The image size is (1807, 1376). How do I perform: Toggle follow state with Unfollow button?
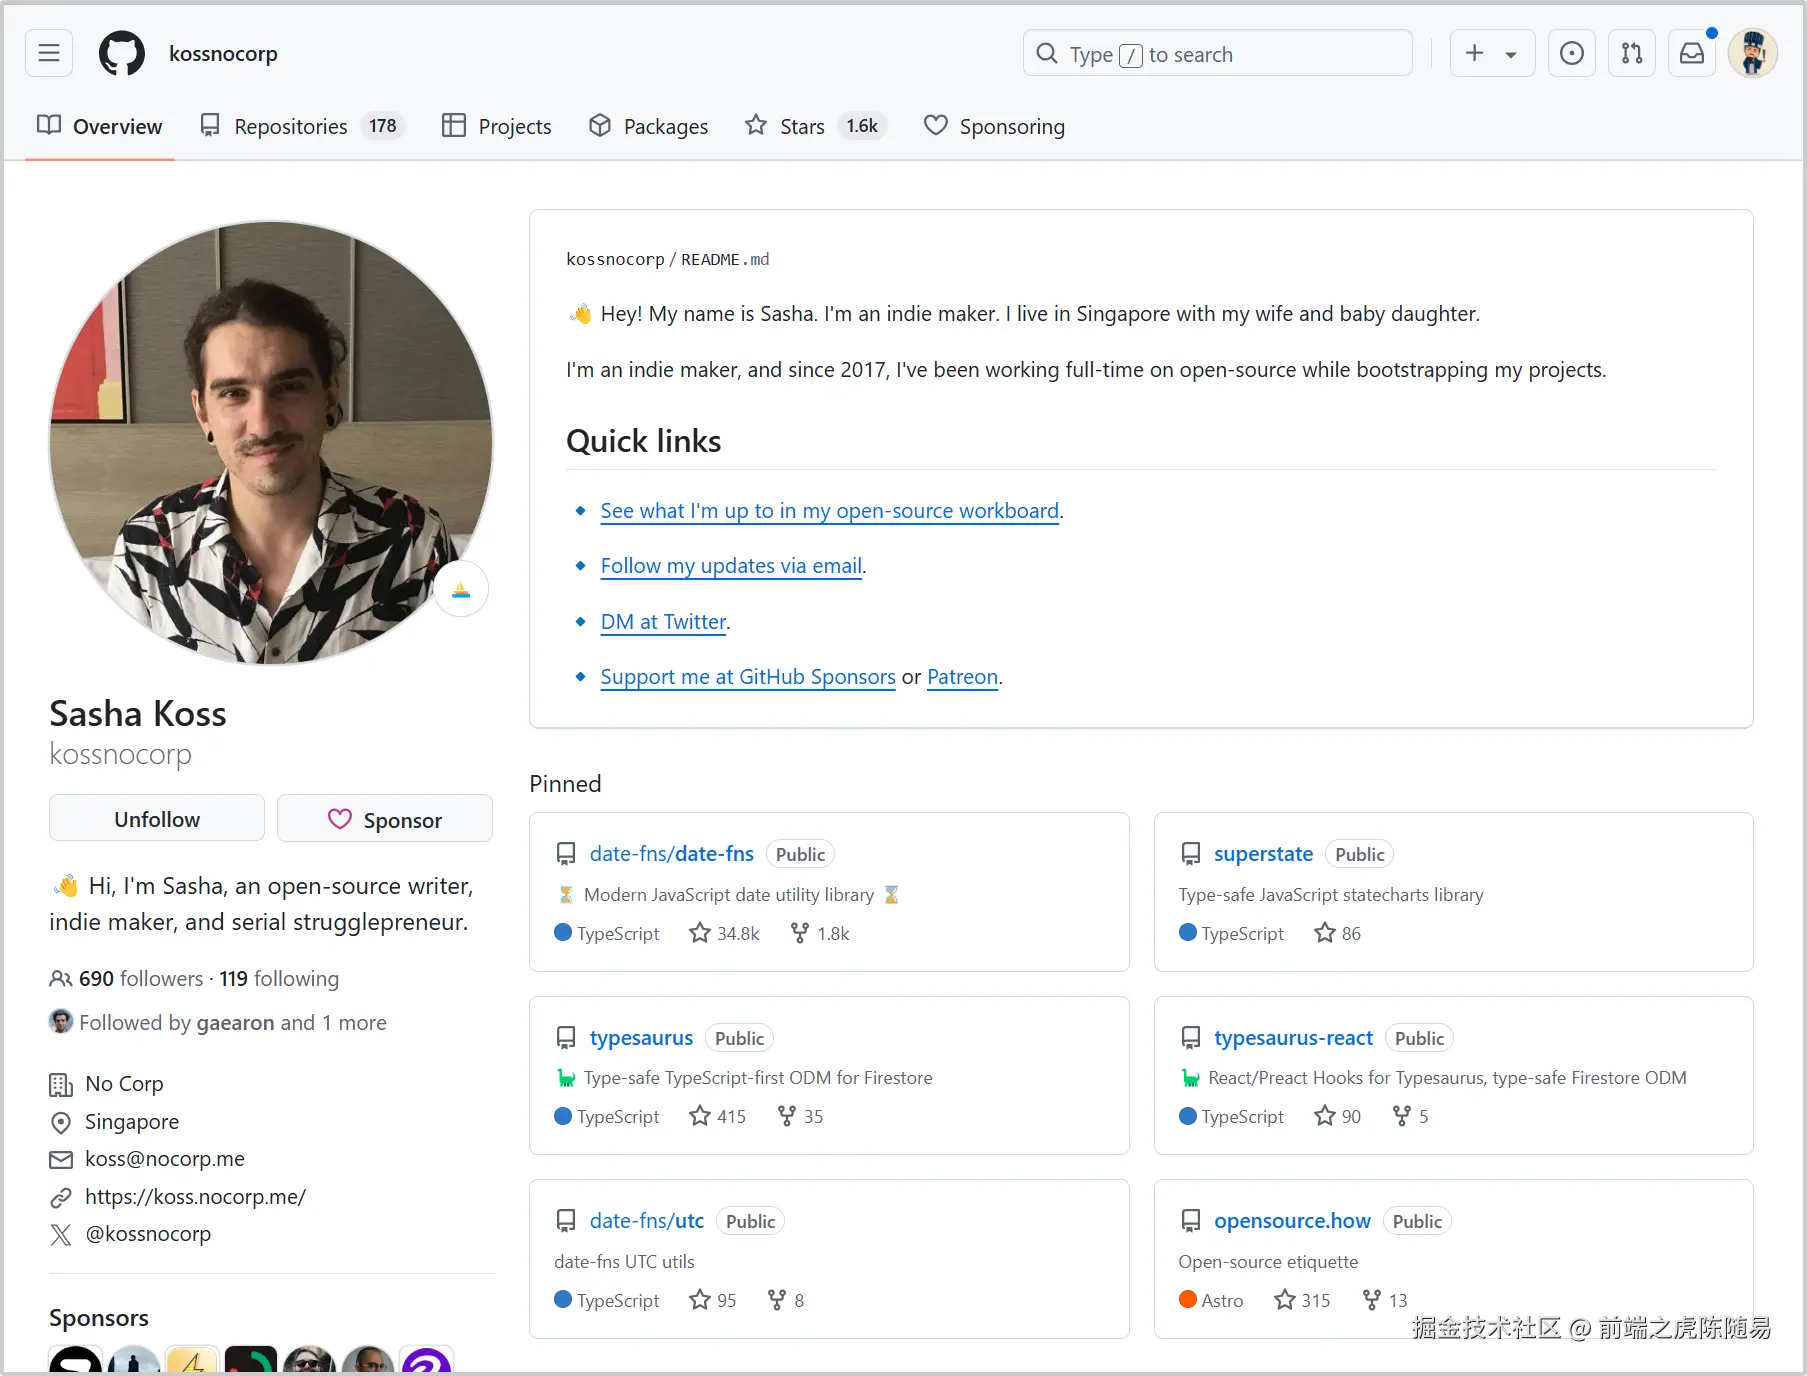click(x=157, y=819)
